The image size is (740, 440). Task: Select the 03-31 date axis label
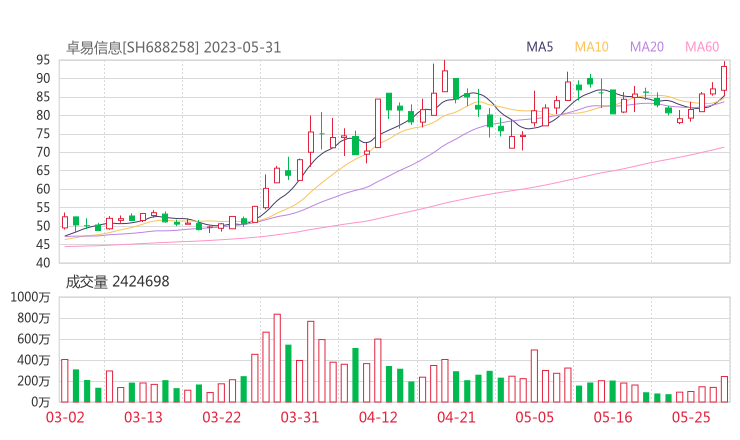pyautogui.click(x=299, y=417)
